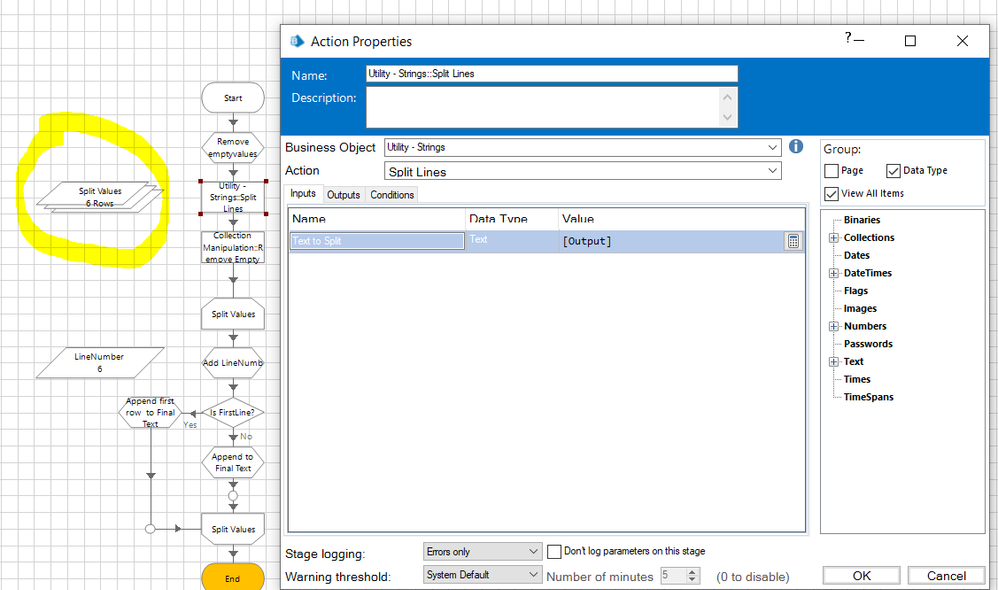Switch to the Conditions tab
This screenshot has height=590, width=998.
click(x=392, y=194)
